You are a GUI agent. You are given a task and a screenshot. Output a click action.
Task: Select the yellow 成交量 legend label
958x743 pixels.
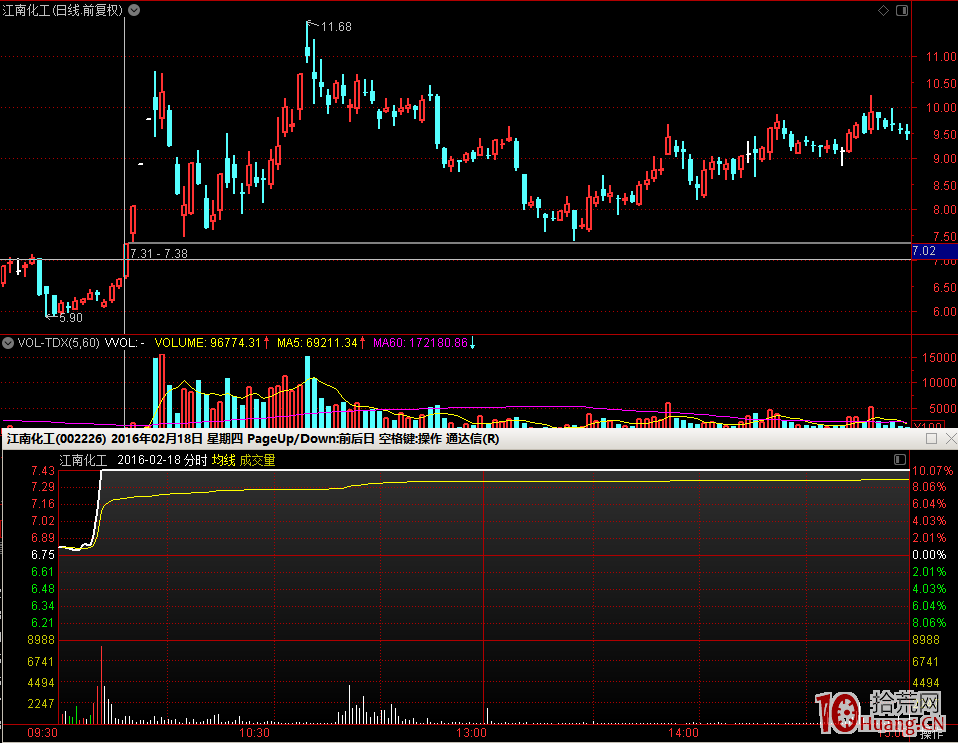tap(257, 460)
